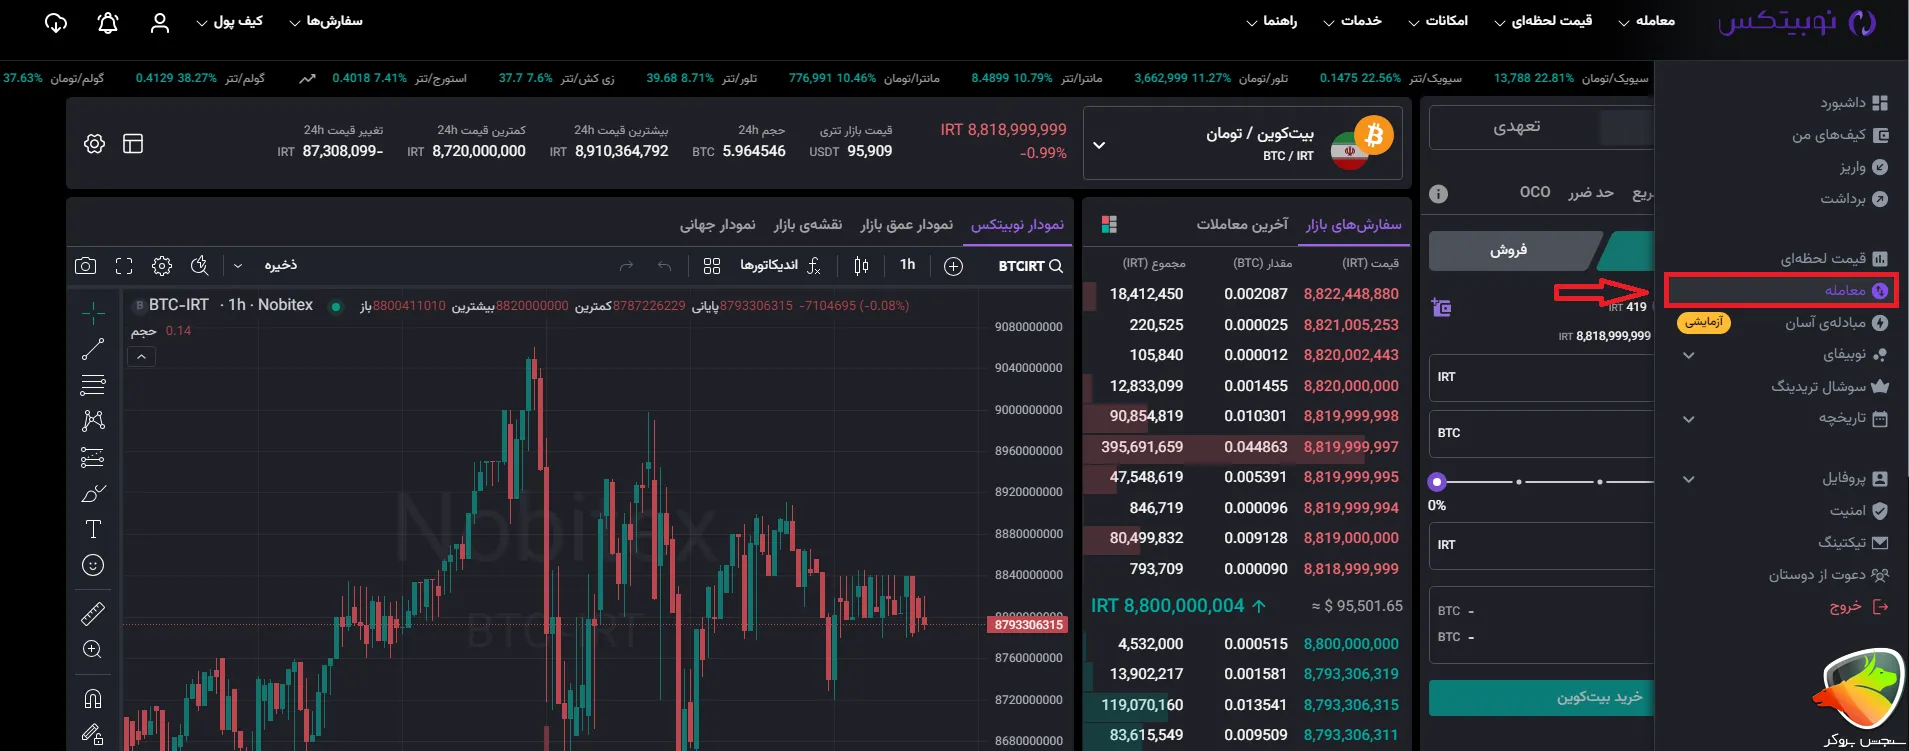Switch to the نمودار عمق بازار tab
The image size is (1909, 751).
tap(906, 225)
